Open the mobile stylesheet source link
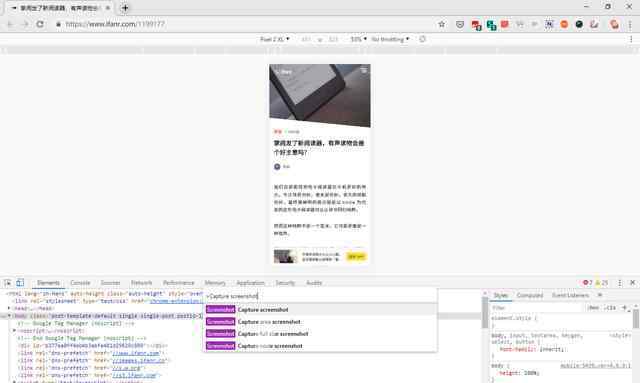This screenshot has width=640, height=383. point(595,365)
